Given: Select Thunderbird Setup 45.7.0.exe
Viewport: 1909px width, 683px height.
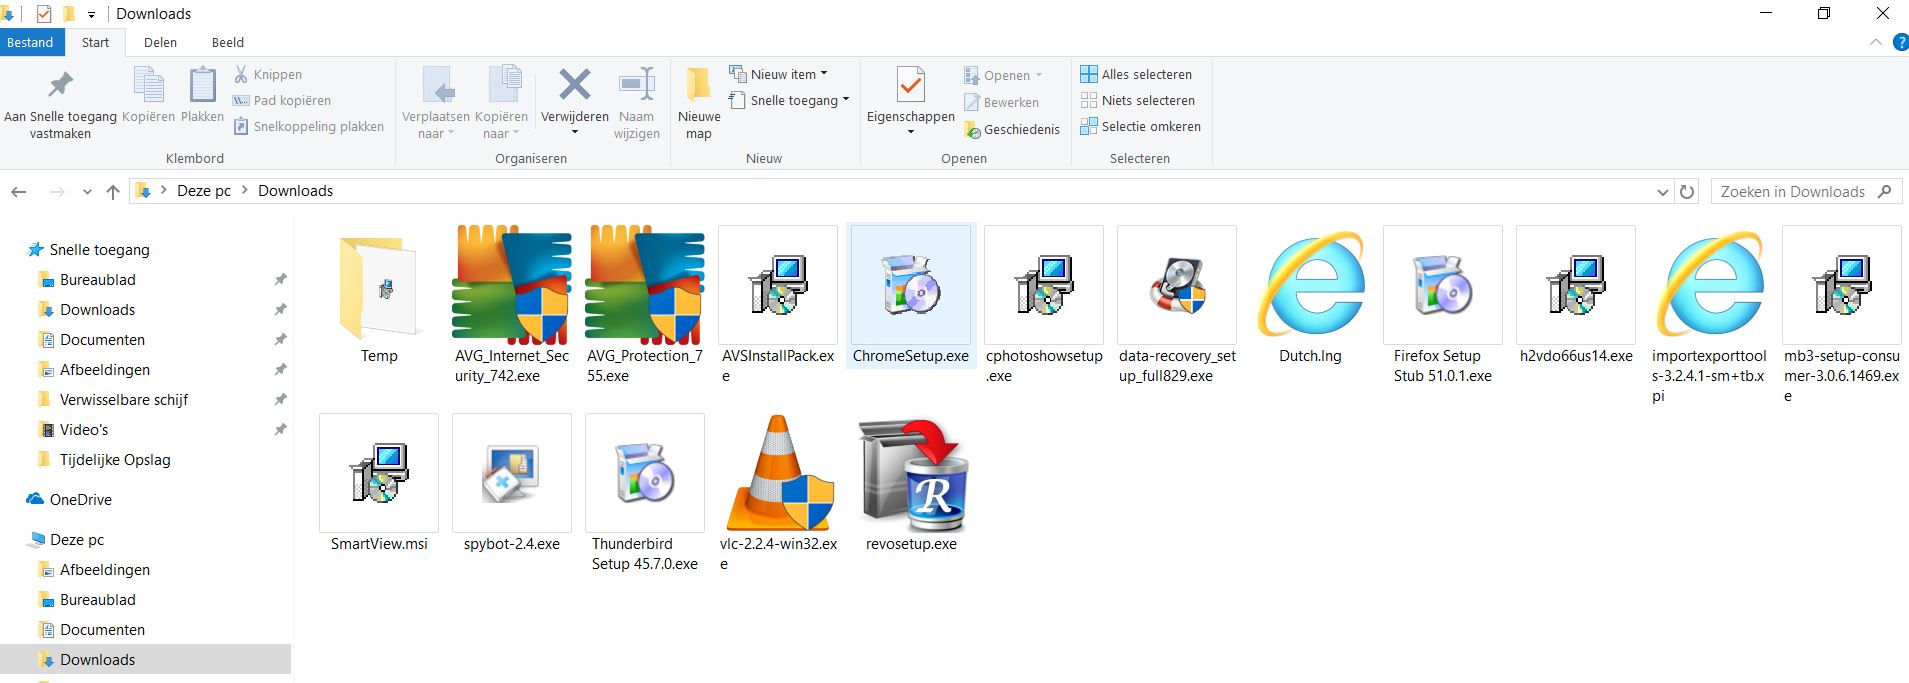Looking at the screenshot, I should (x=644, y=494).
